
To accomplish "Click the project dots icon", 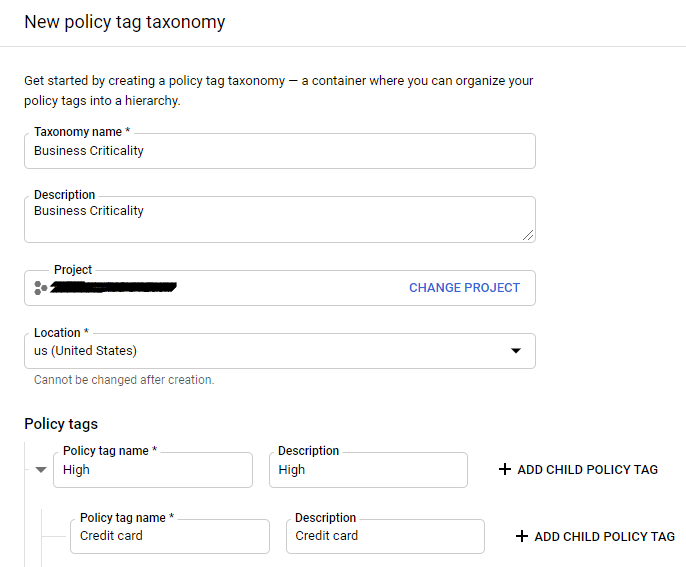I will pyautogui.click(x=41, y=288).
